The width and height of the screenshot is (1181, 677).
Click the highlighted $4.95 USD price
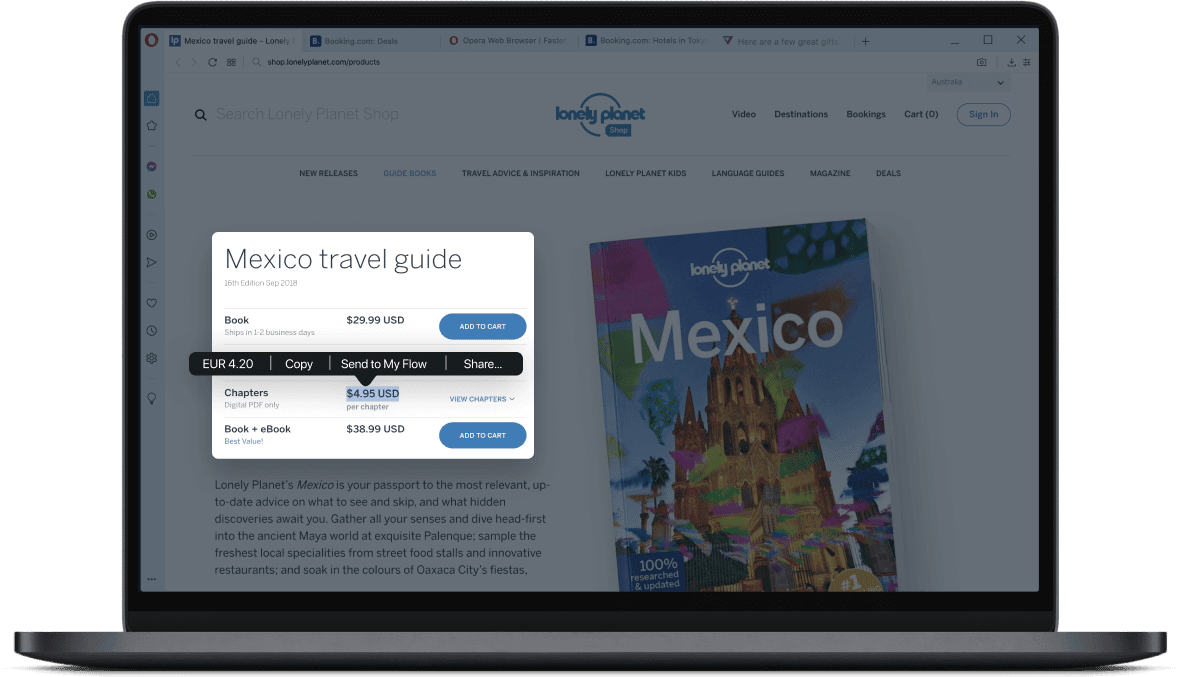pos(373,393)
